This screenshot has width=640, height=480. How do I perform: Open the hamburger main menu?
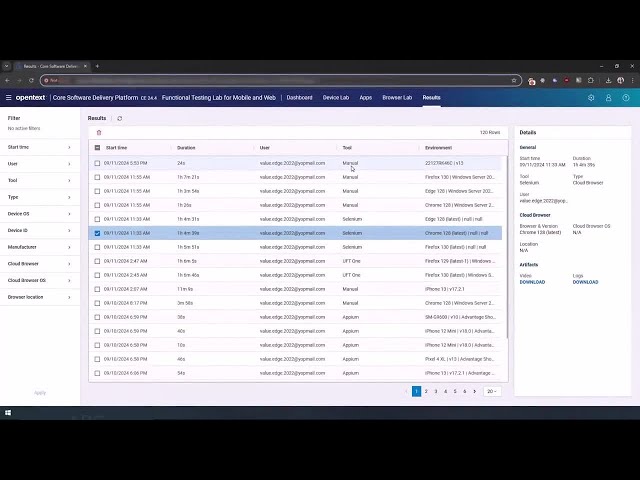coord(9,98)
